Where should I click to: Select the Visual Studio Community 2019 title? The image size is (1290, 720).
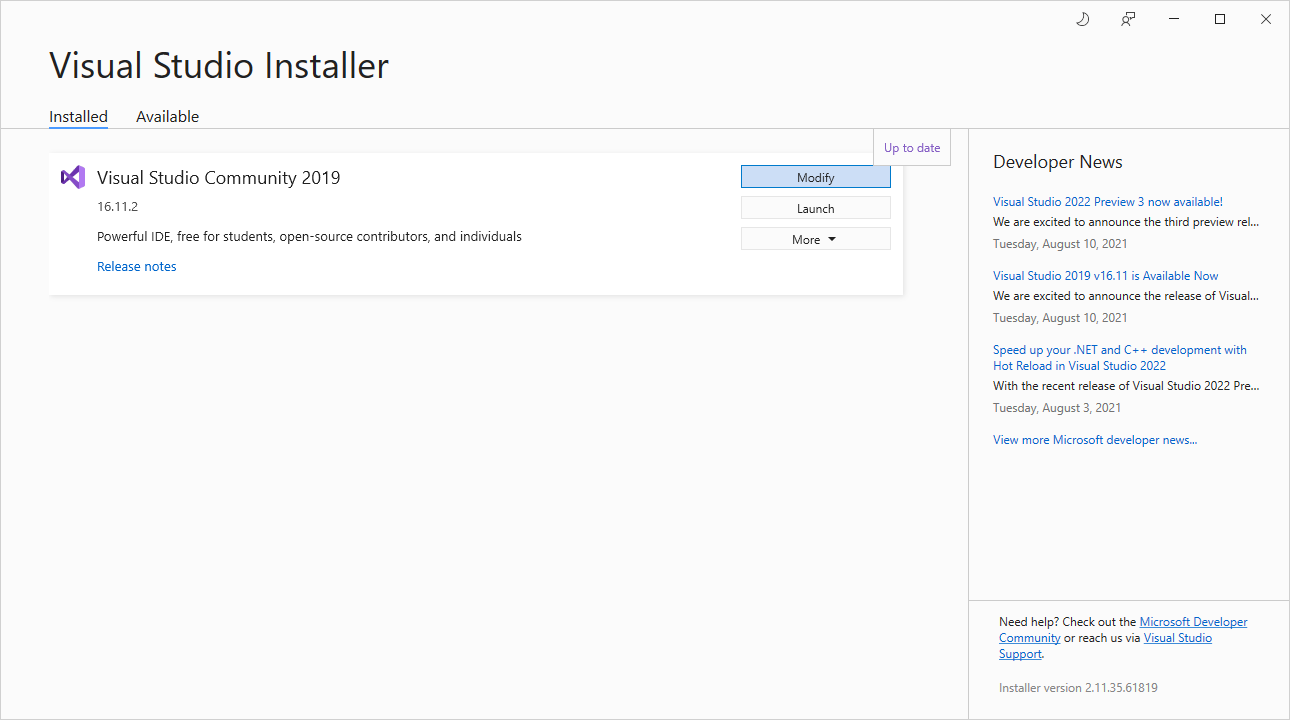(218, 178)
